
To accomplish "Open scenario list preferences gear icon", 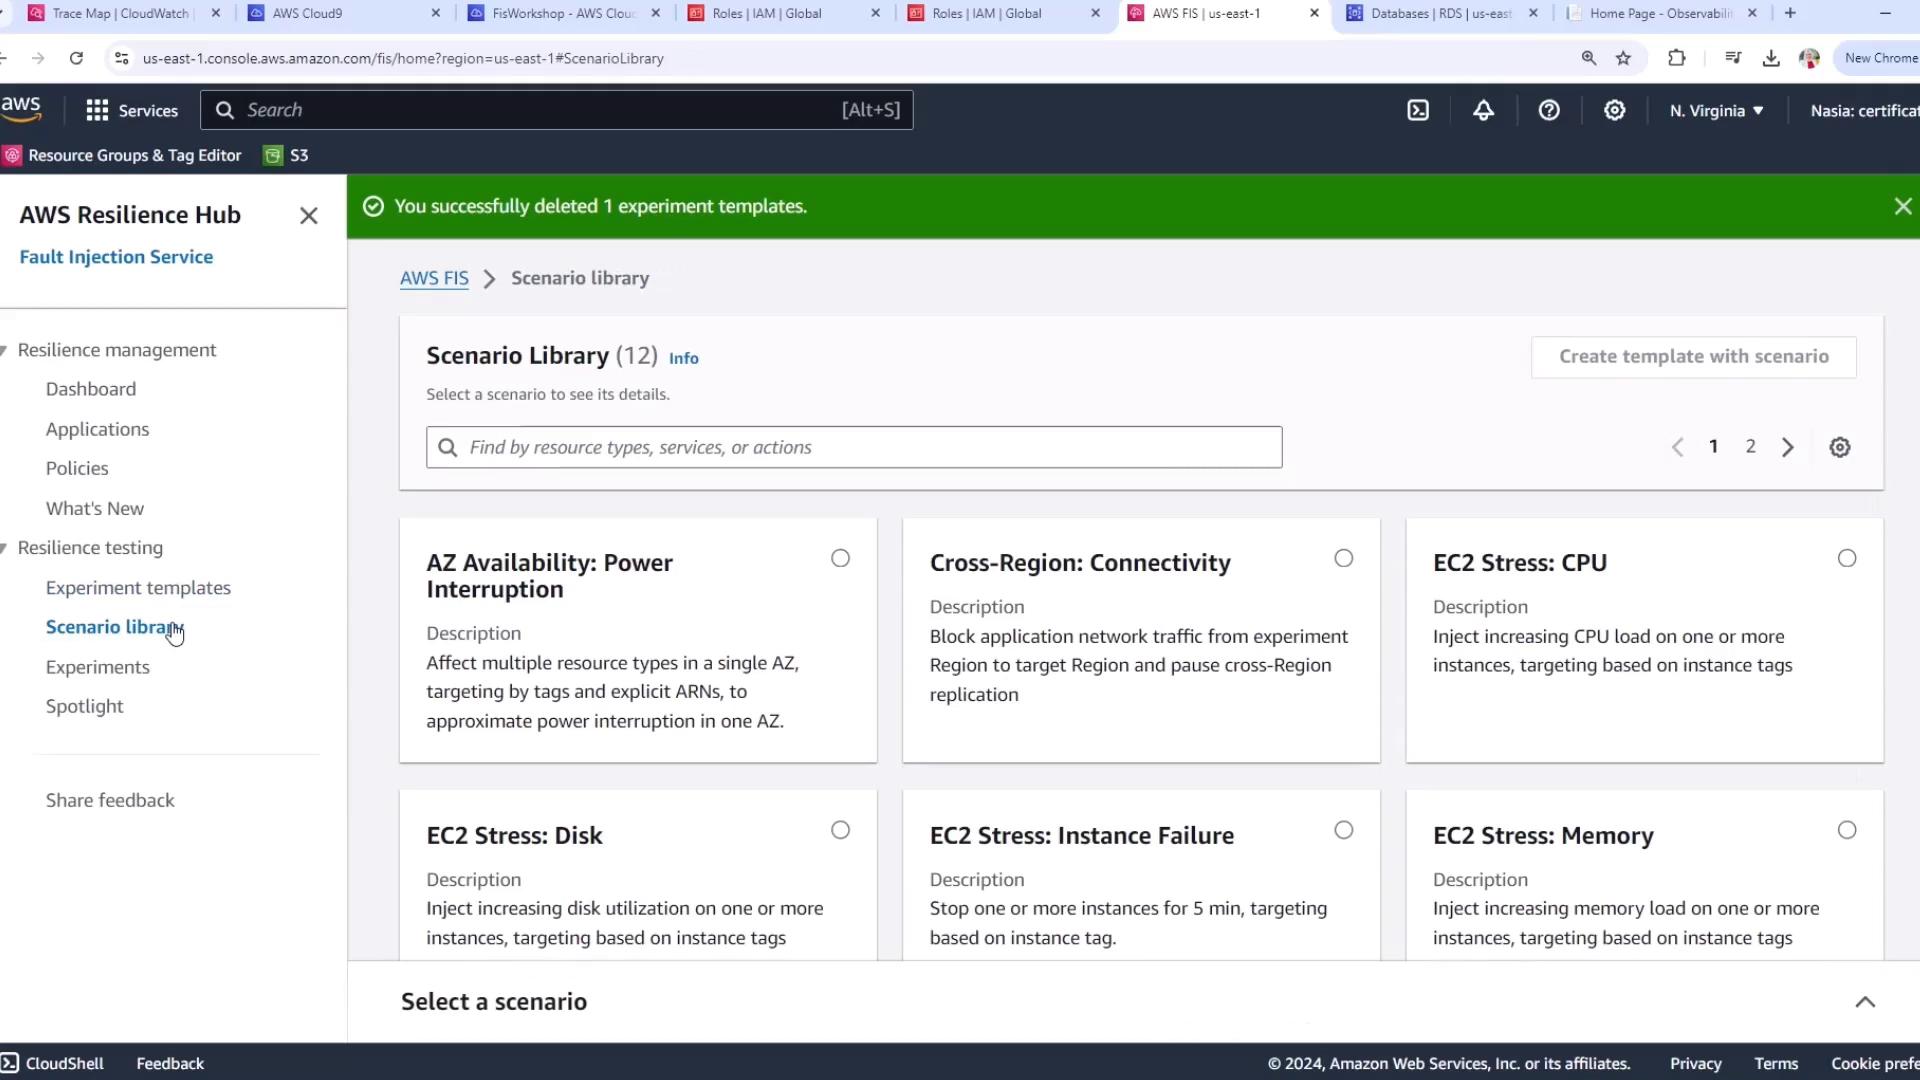I will pos(1839,447).
